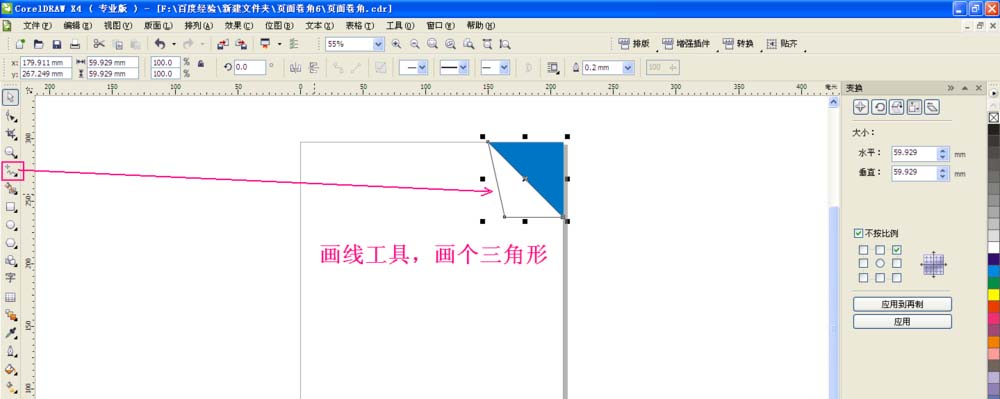Check the middle-right anchor point checkbox
The width and height of the screenshot is (1000, 399).
[897, 263]
